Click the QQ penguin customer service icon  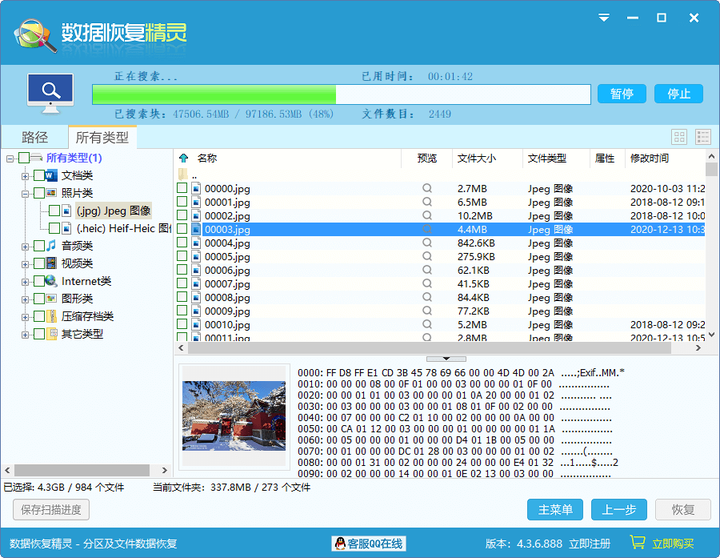(x=340, y=544)
